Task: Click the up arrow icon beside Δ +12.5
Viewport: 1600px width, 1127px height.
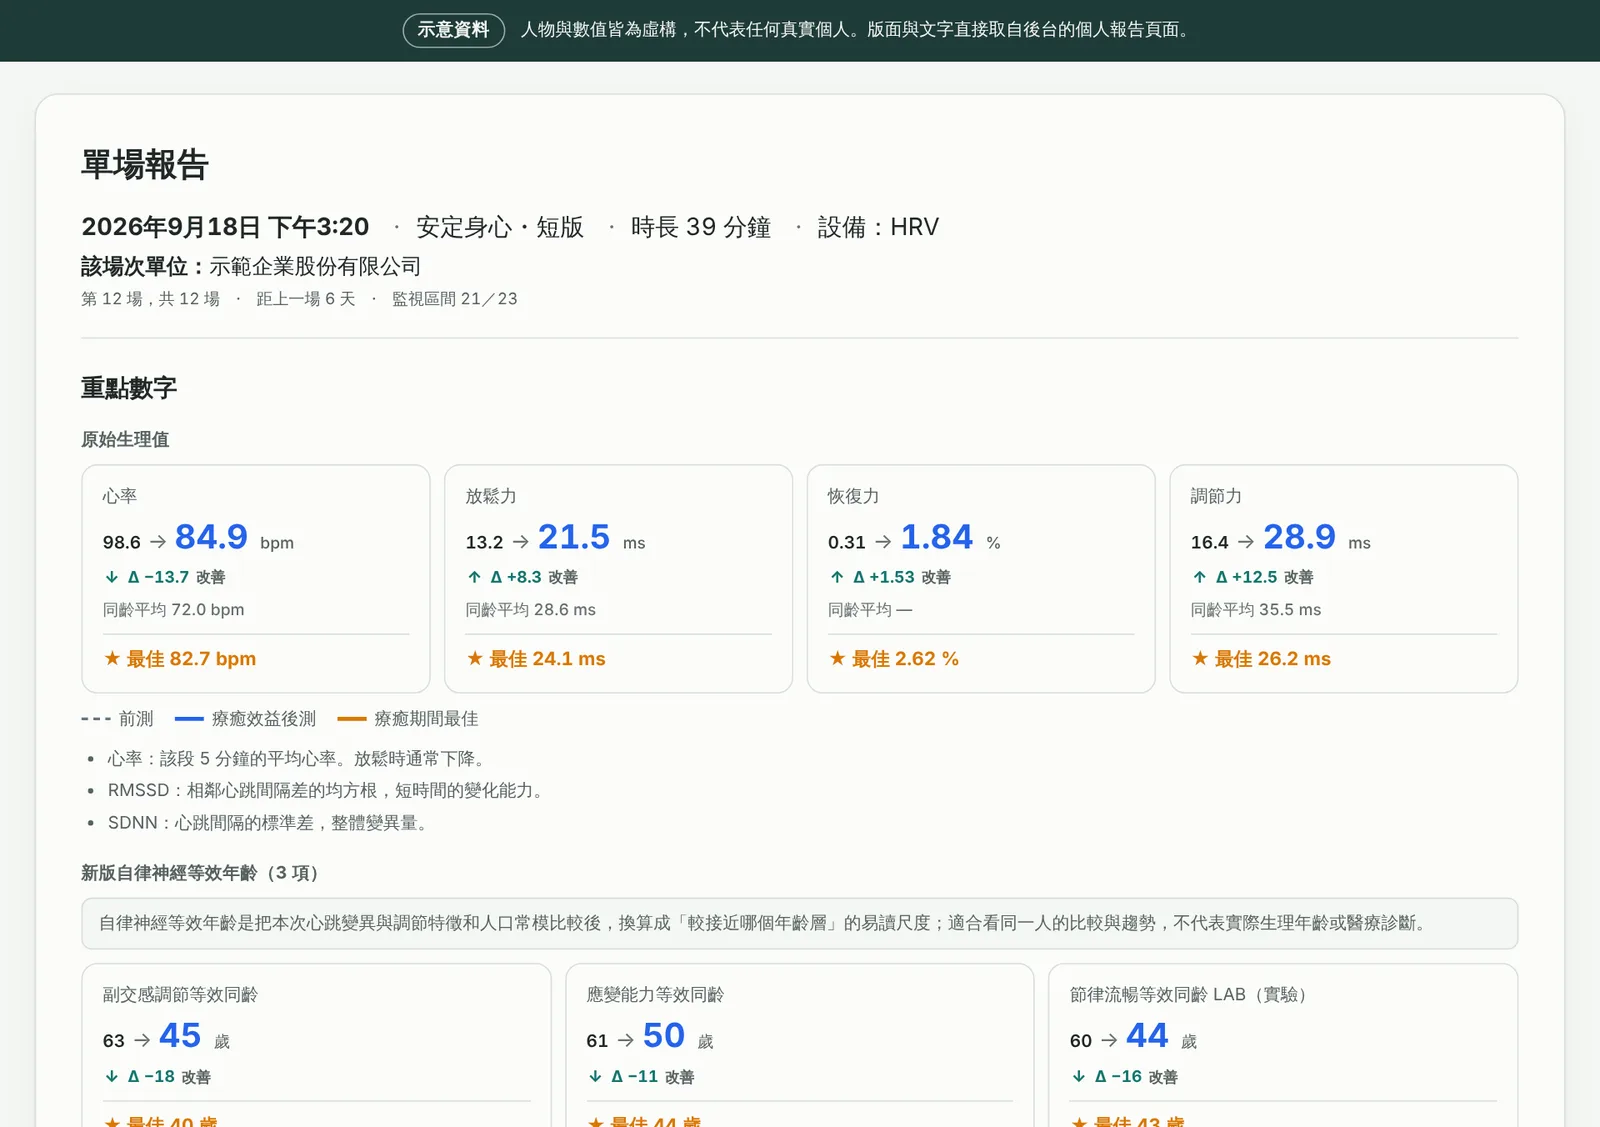Action: 1200,577
